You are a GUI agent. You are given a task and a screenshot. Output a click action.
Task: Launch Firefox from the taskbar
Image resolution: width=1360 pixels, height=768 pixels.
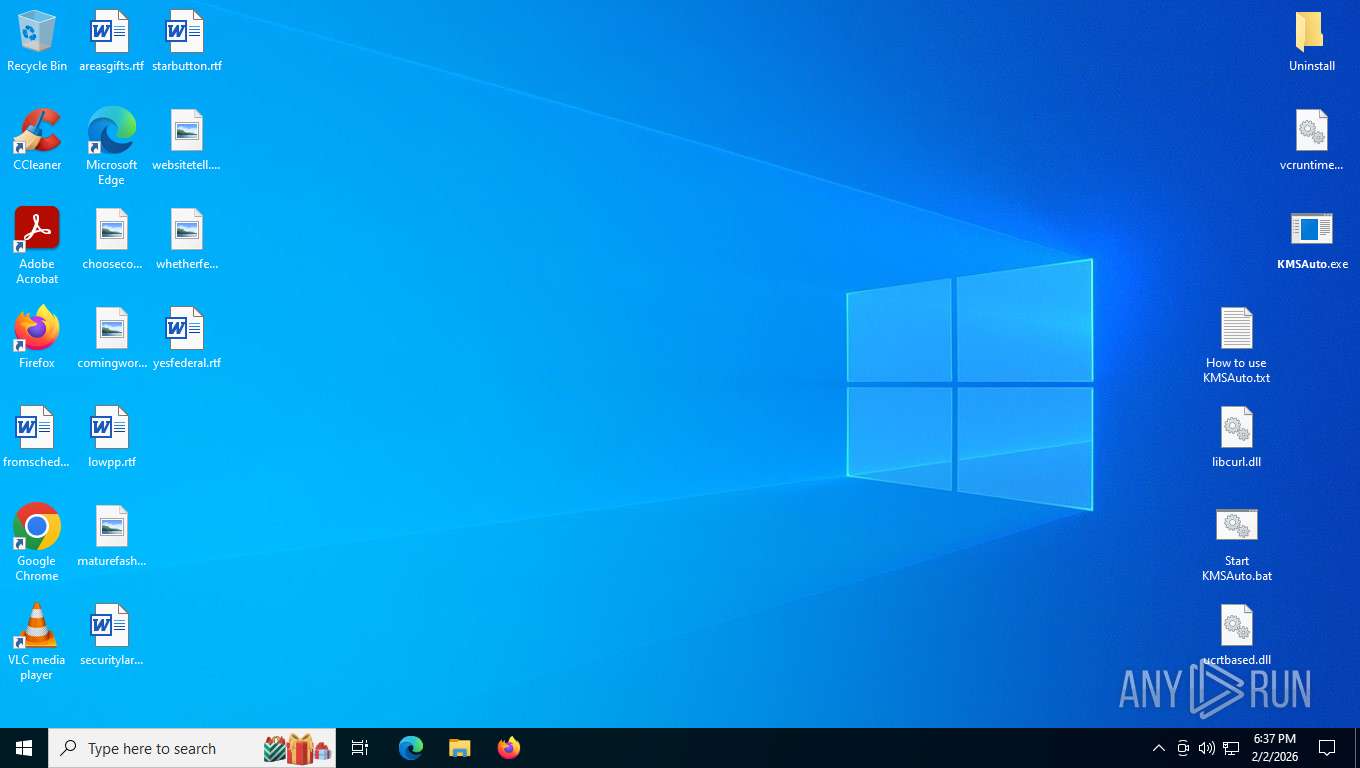pos(509,748)
